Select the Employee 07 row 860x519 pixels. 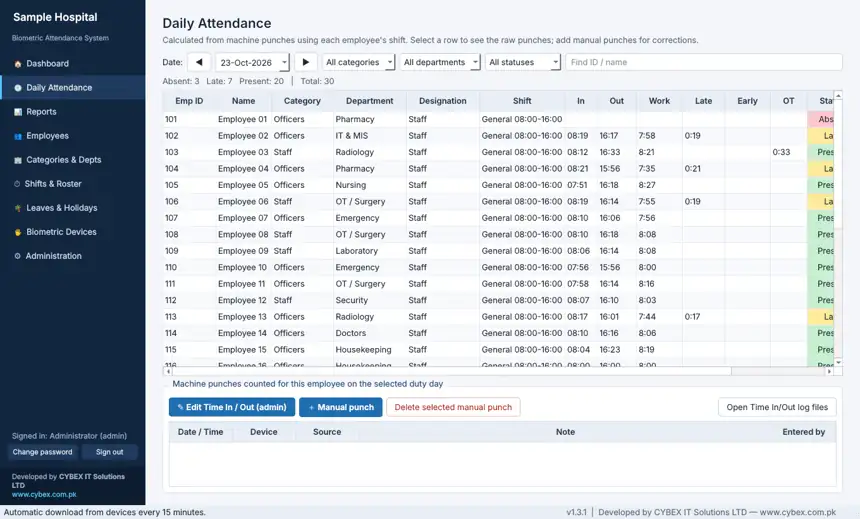click(x=498, y=218)
